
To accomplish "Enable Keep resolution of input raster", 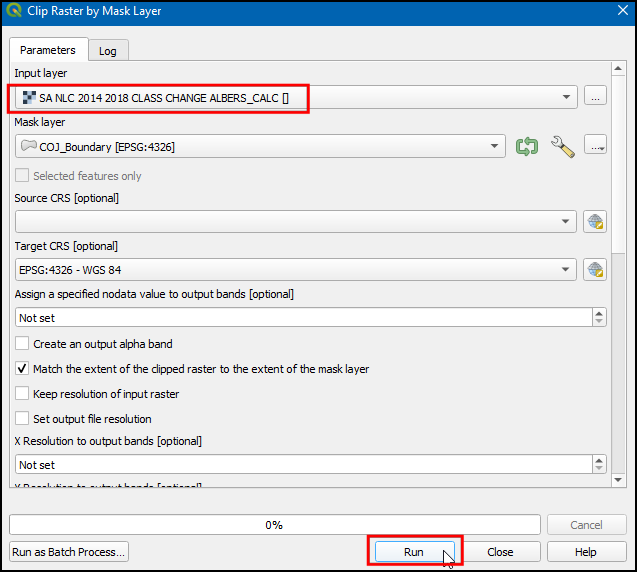I will tap(23, 394).
